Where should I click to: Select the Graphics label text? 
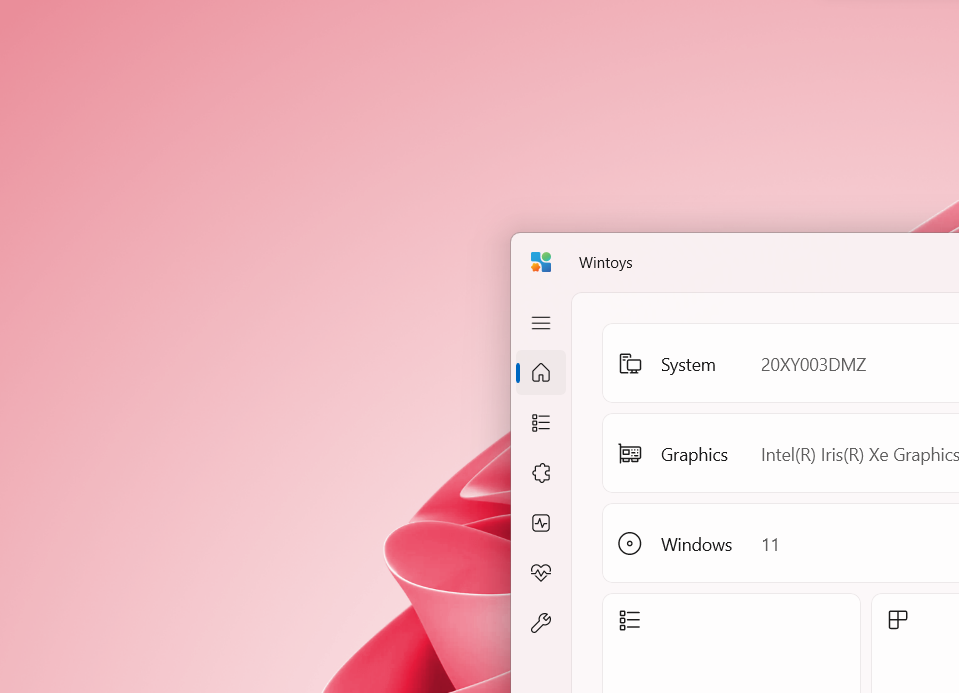(x=694, y=455)
